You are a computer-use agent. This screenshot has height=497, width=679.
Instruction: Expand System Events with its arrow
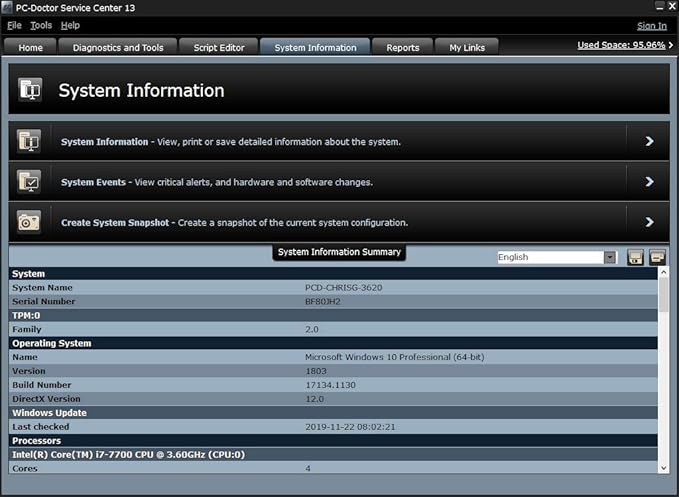pos(649,182)
